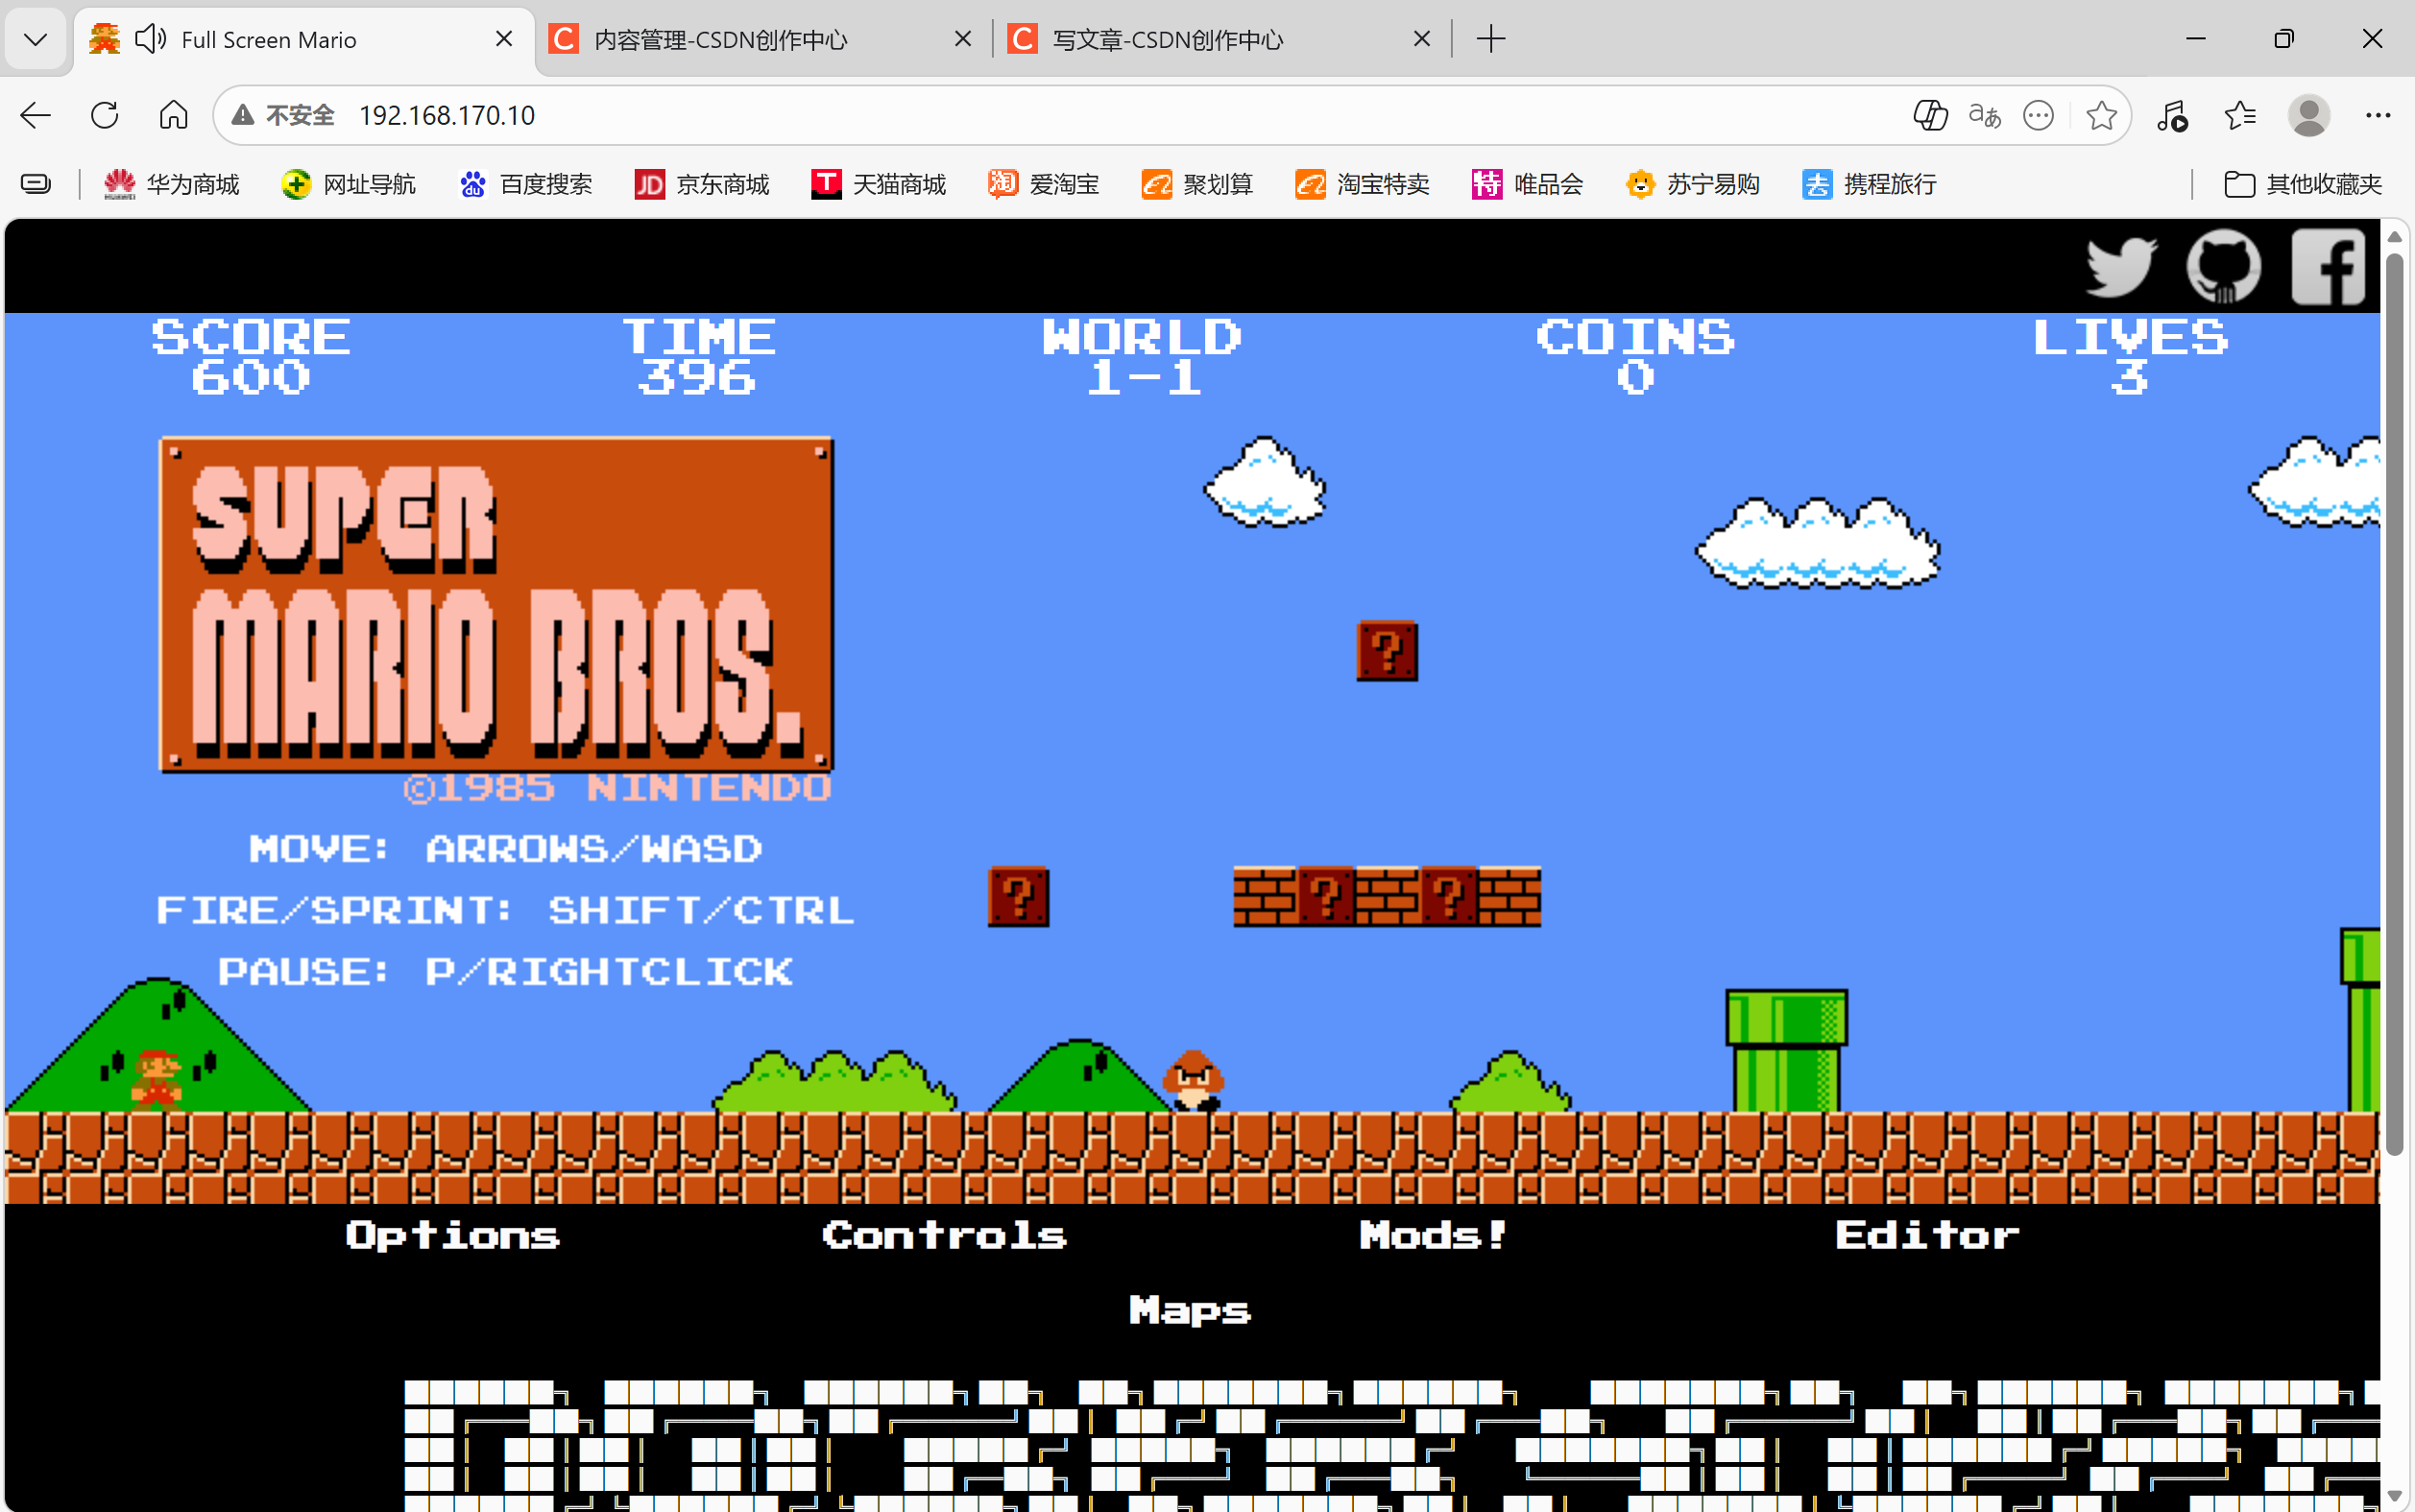Open the Mods! game menu
The width and height of the screenshot is (2415, 1512).
[1433, 1235]
